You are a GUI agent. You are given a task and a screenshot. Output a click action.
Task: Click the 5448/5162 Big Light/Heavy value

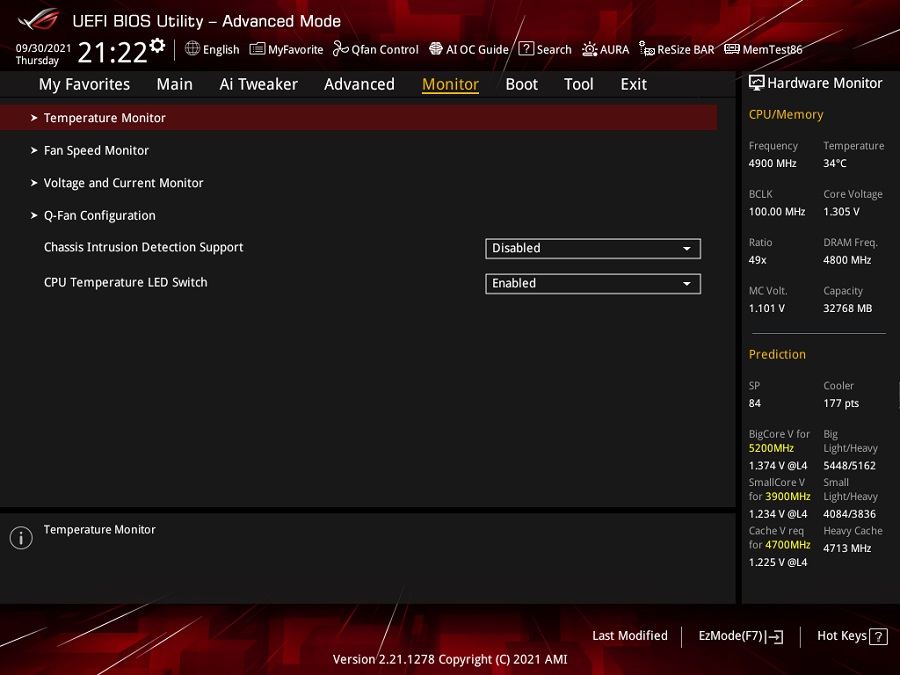click(849, 465)
